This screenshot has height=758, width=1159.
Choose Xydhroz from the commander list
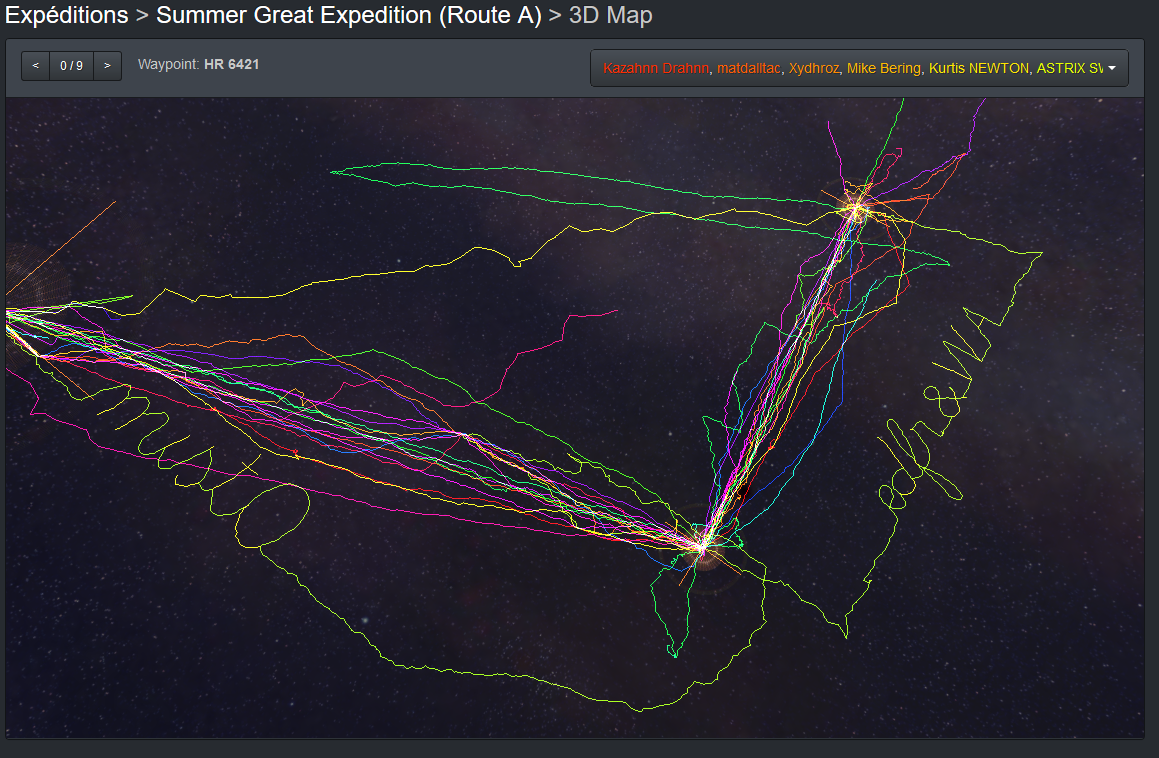tap(814, 69)
